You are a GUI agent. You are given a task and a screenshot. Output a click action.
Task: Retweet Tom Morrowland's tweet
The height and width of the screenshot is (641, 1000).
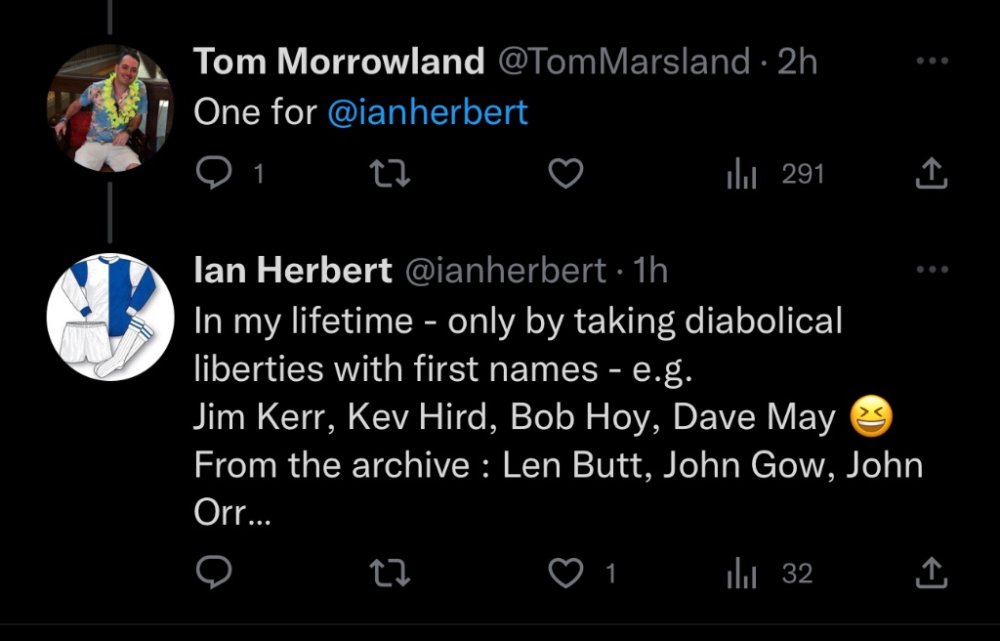(389, 175)
